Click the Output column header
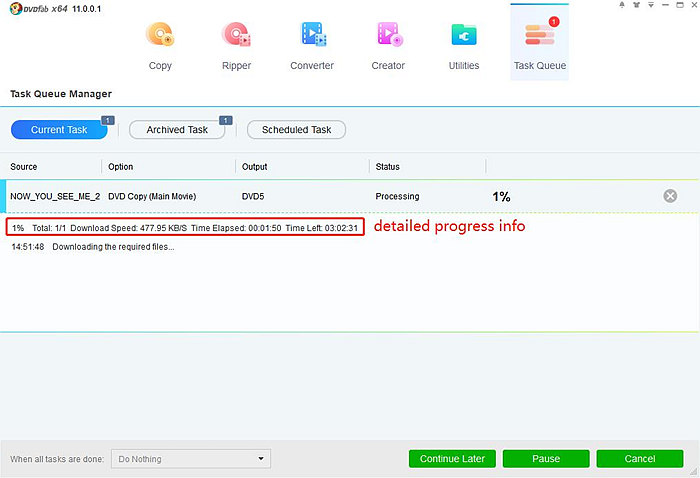This screenshot has height=478, width=700. pos(254,166)
